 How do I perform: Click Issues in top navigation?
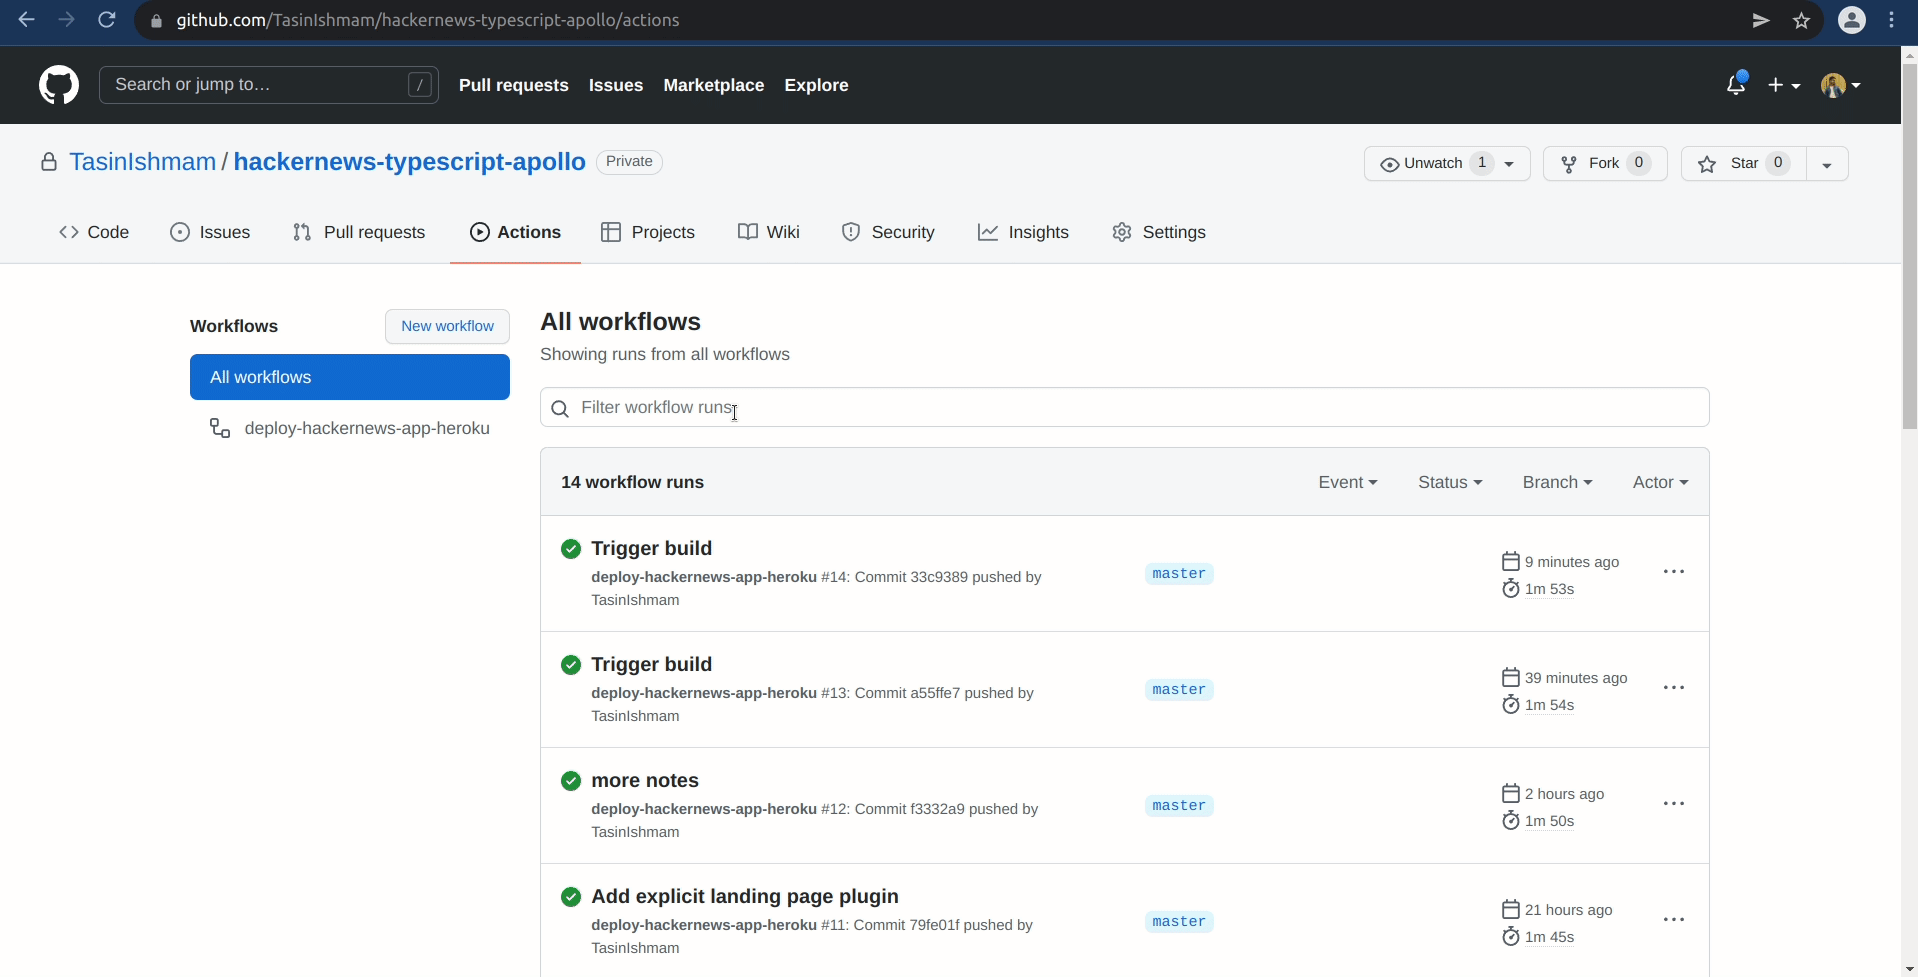pos(616,85)
